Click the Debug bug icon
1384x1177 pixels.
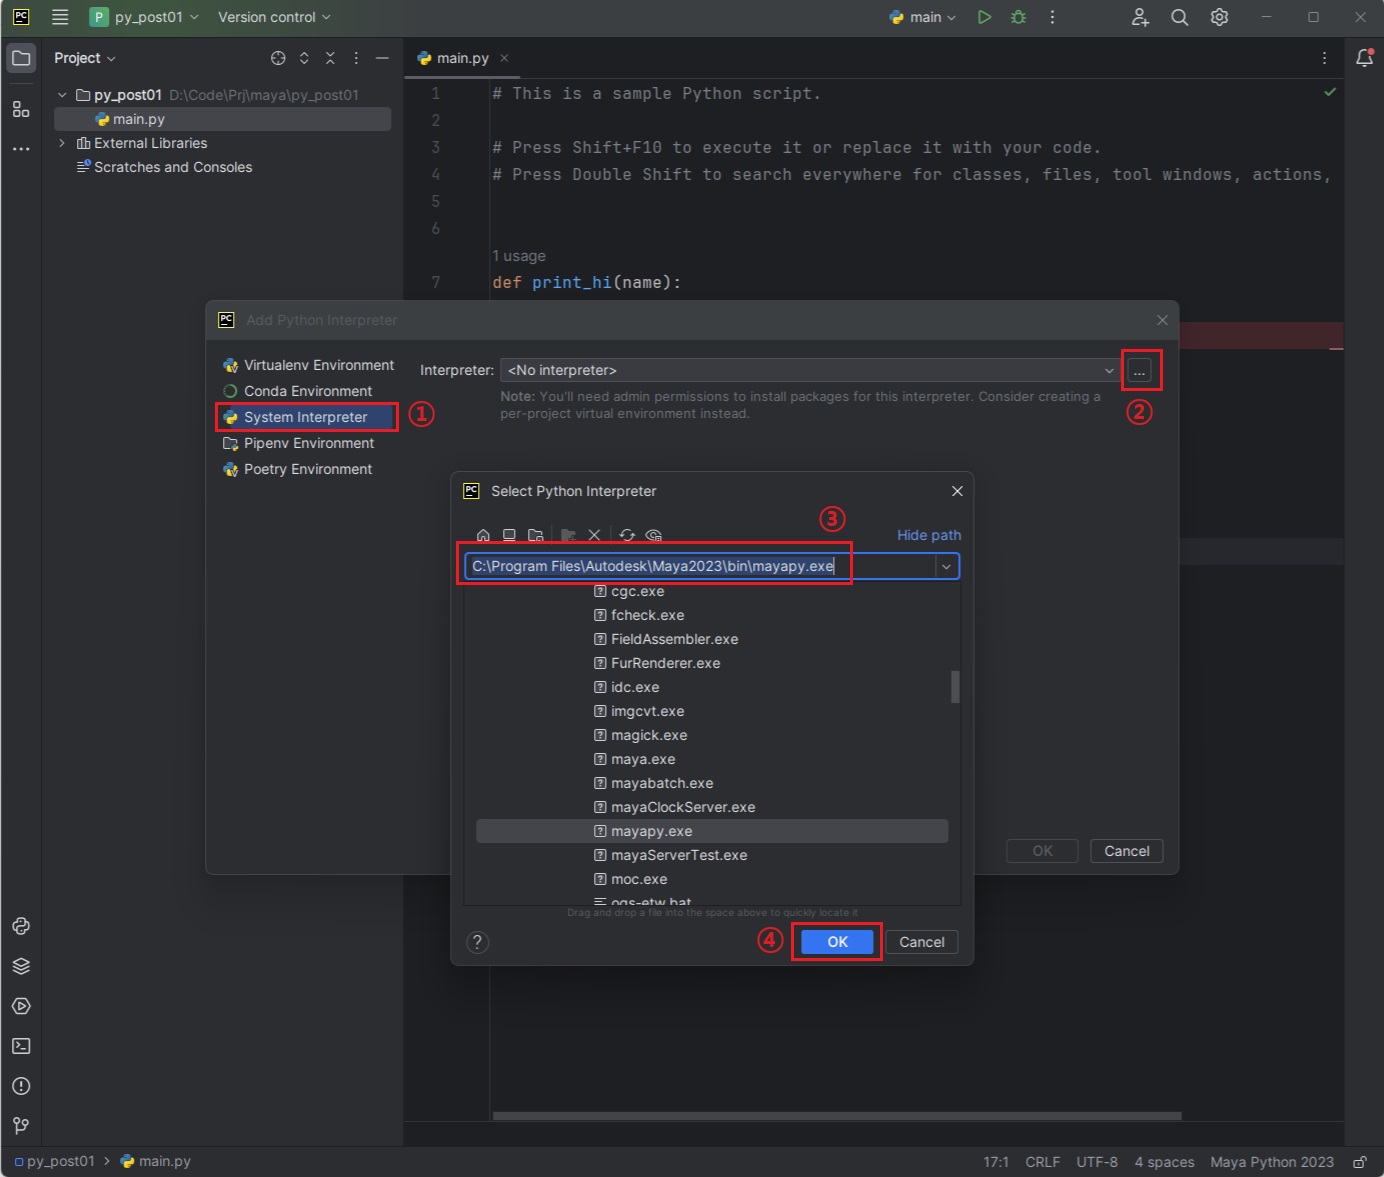(1018, 17)
